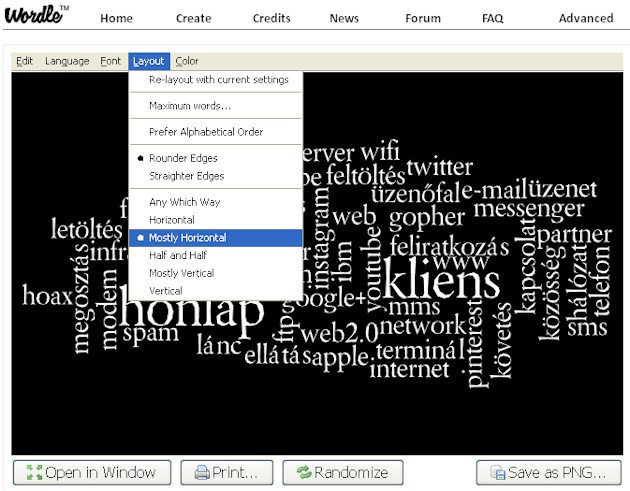Click the word 'gopher' in the cloud
The image size is (630, 491).
tap(427, 219)
